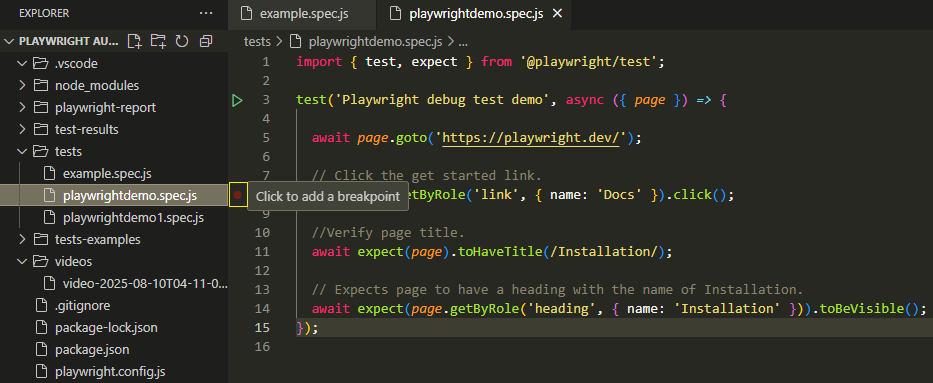The height and width of the screenshot is (383, 933).
Task: Click line number 11 in the gutter
Action: 262,252
